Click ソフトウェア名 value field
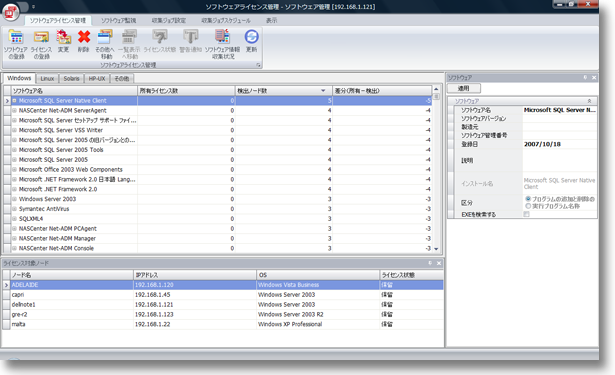This screenshot has height=375, width=615. 559,110
